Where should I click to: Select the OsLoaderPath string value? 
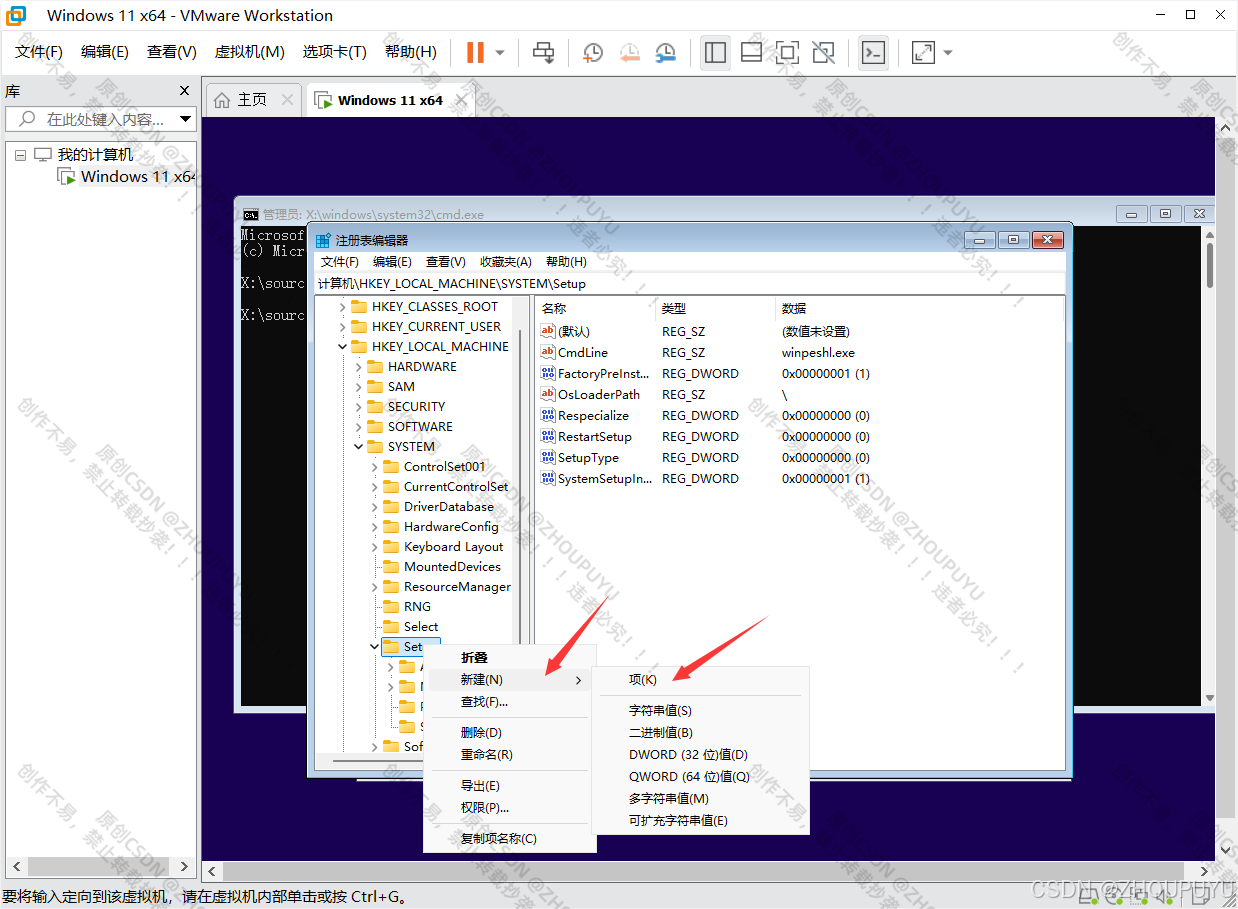tap(590, 394)
